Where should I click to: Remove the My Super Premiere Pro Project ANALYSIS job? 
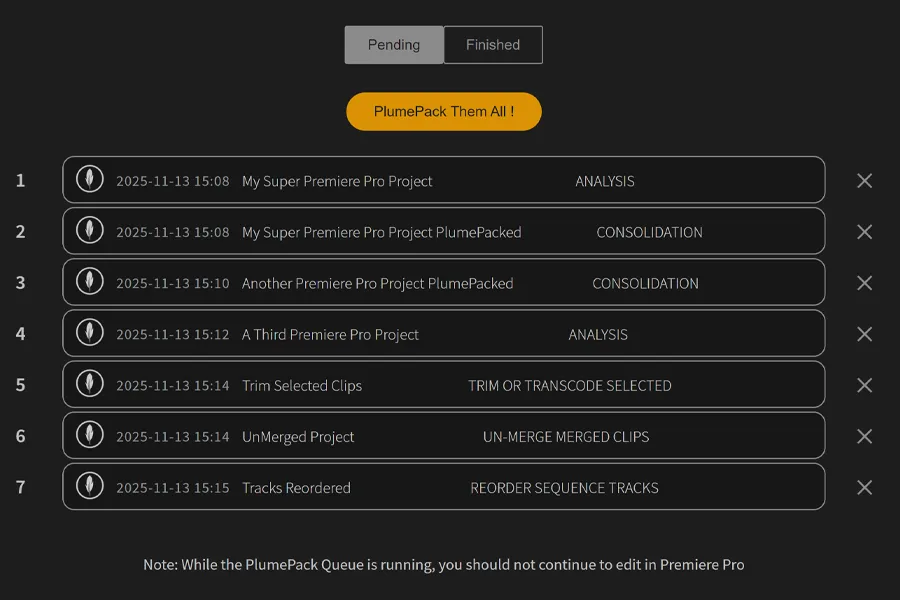tap(864, 180)
